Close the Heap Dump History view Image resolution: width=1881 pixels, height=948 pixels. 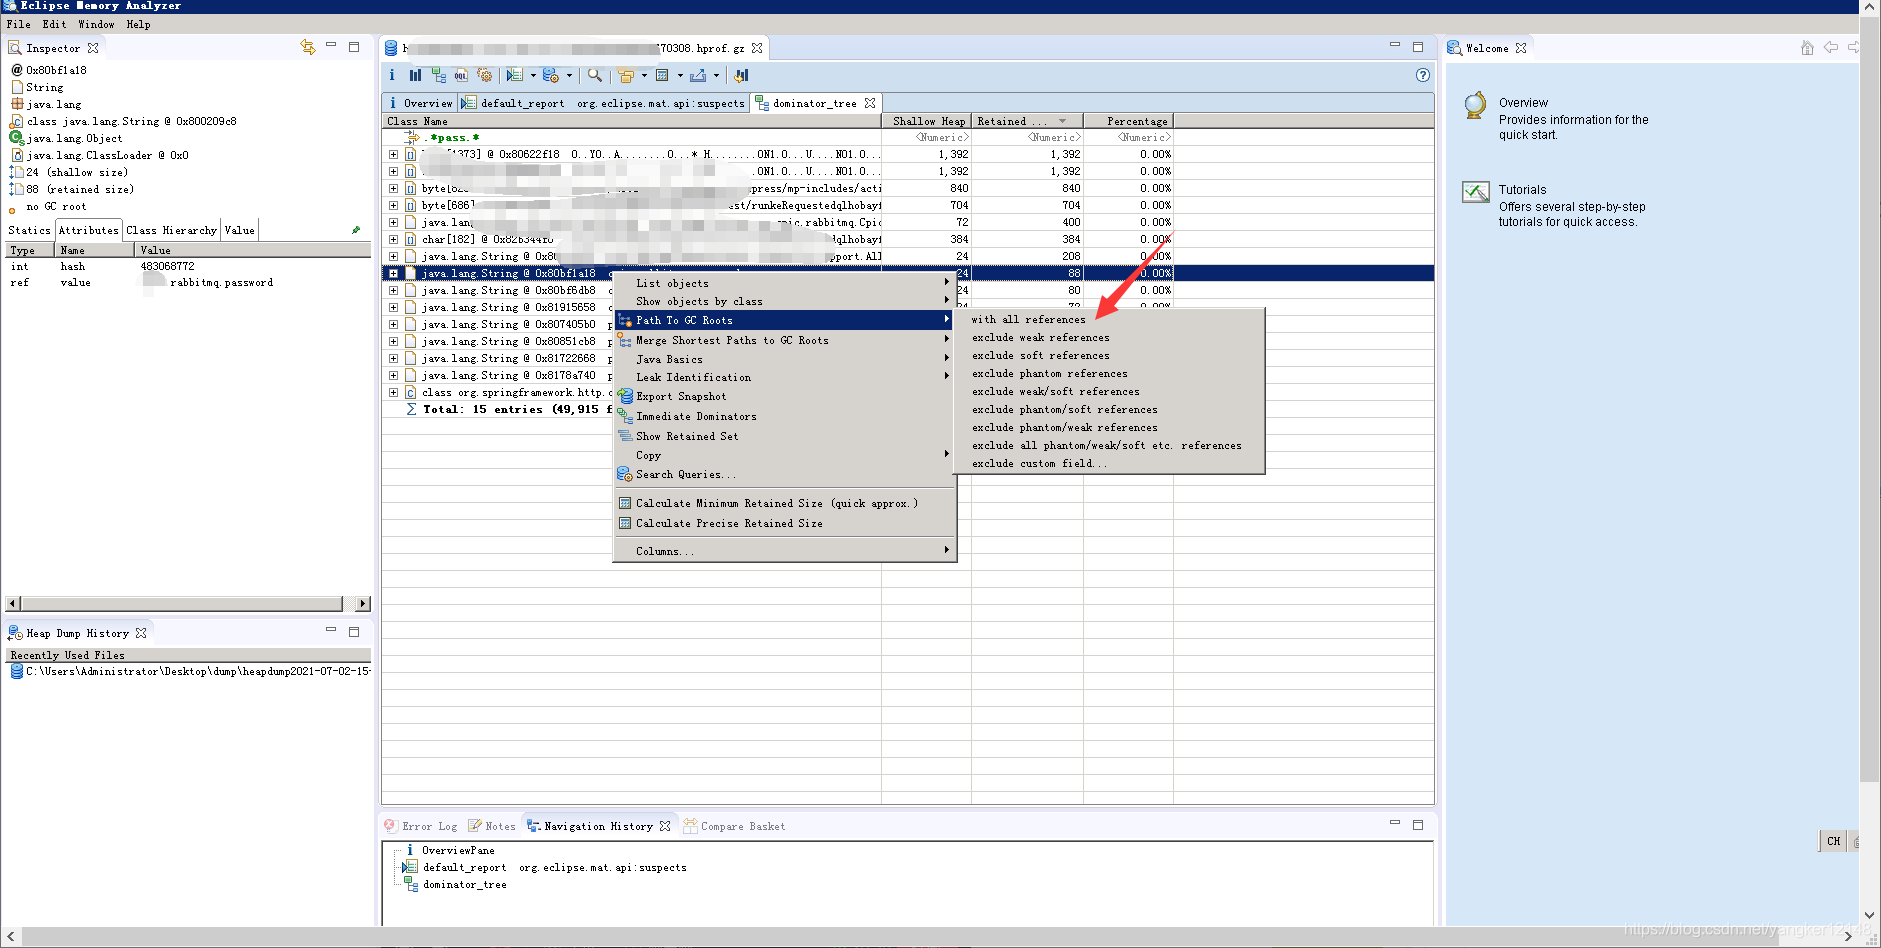coord(141,633)
